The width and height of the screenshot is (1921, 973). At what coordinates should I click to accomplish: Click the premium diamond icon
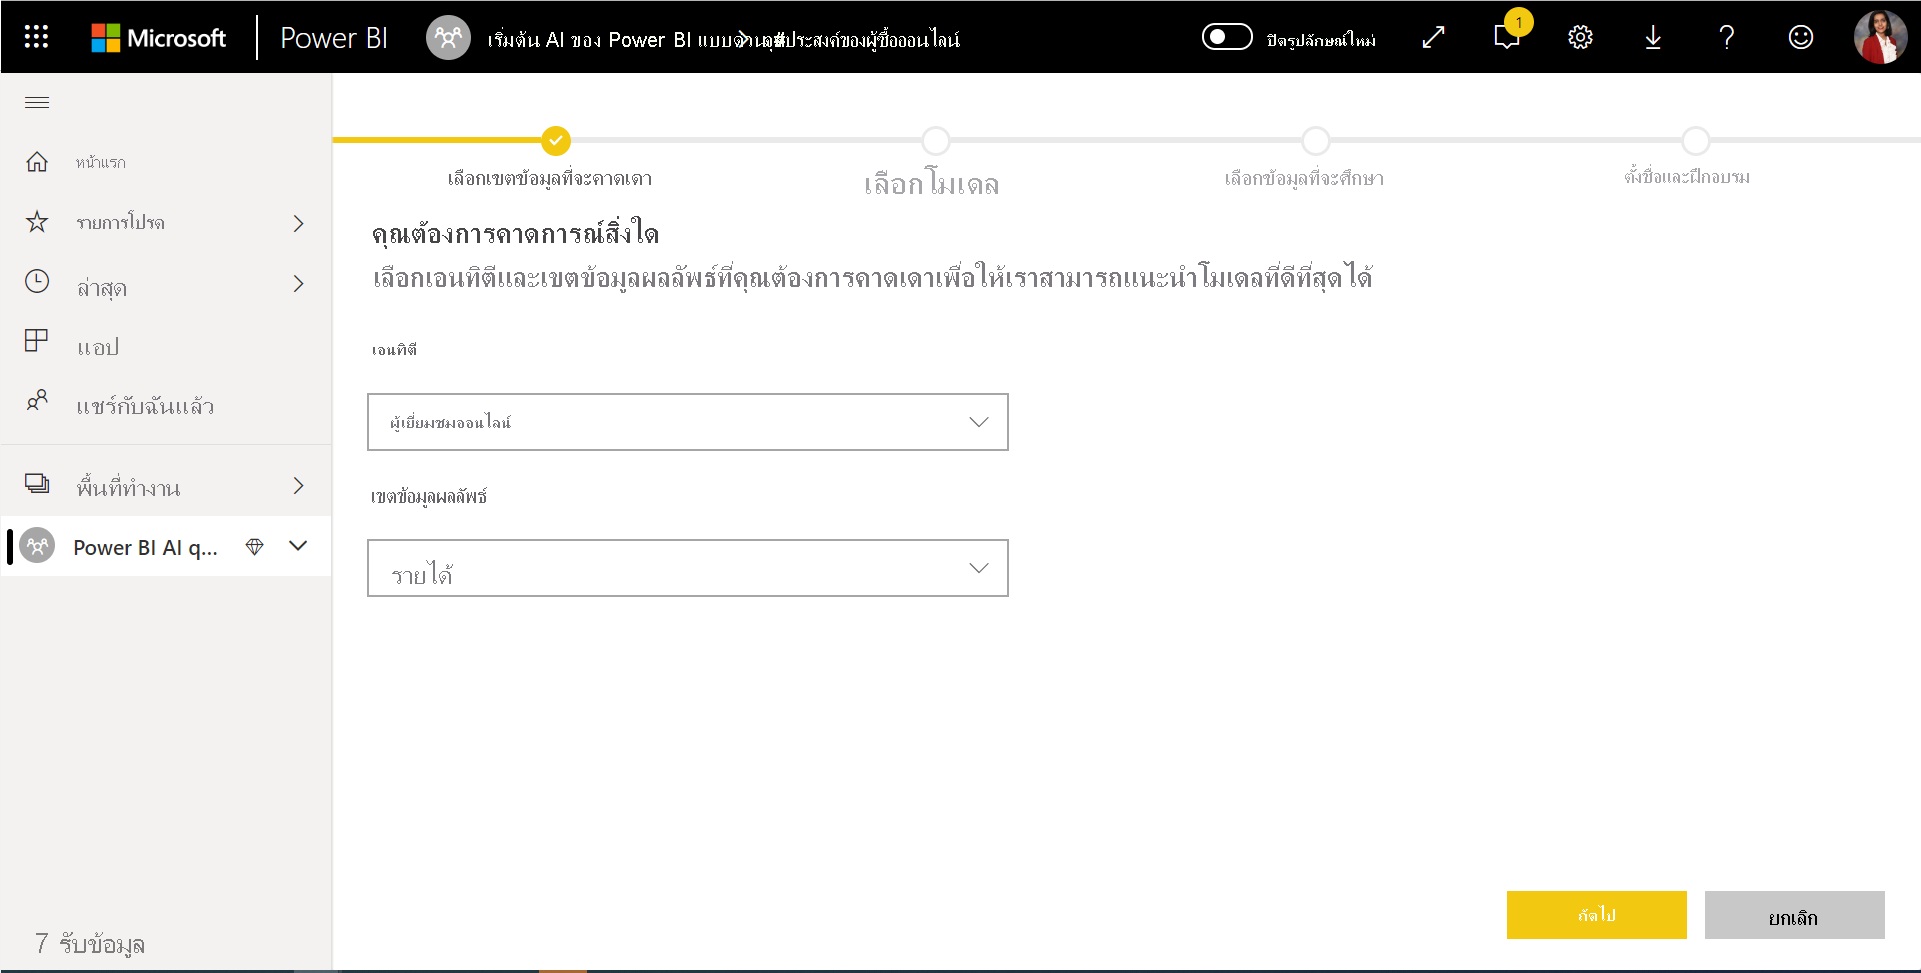pyautogui.click(x=254, y=547)
